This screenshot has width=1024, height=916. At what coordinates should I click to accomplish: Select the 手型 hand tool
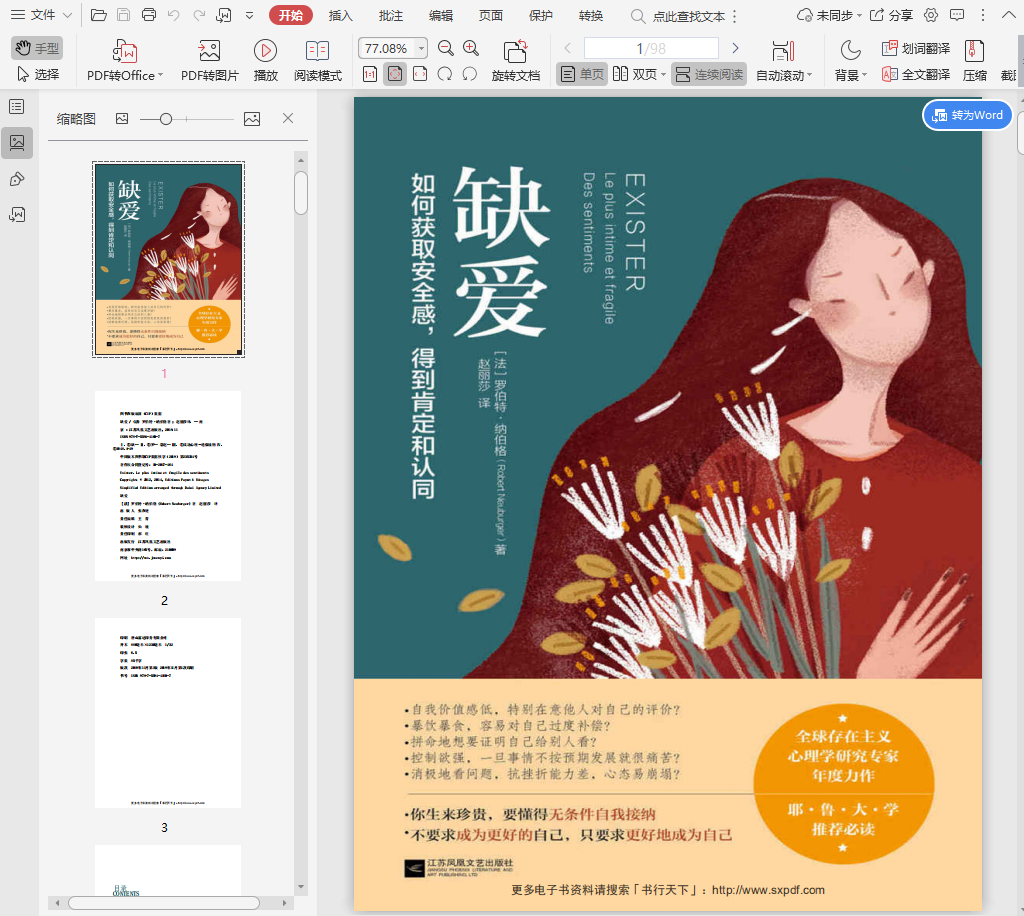coord(37,48)
